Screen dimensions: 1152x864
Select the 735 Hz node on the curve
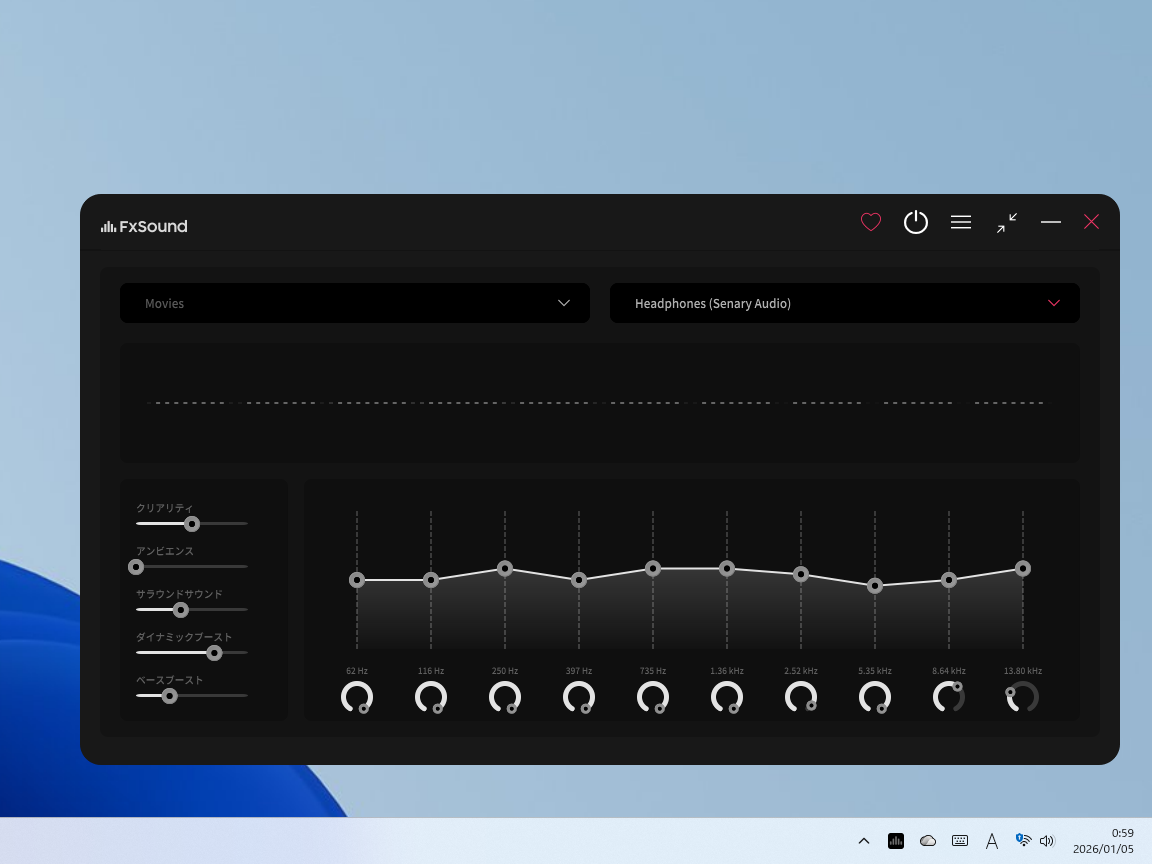652,569
